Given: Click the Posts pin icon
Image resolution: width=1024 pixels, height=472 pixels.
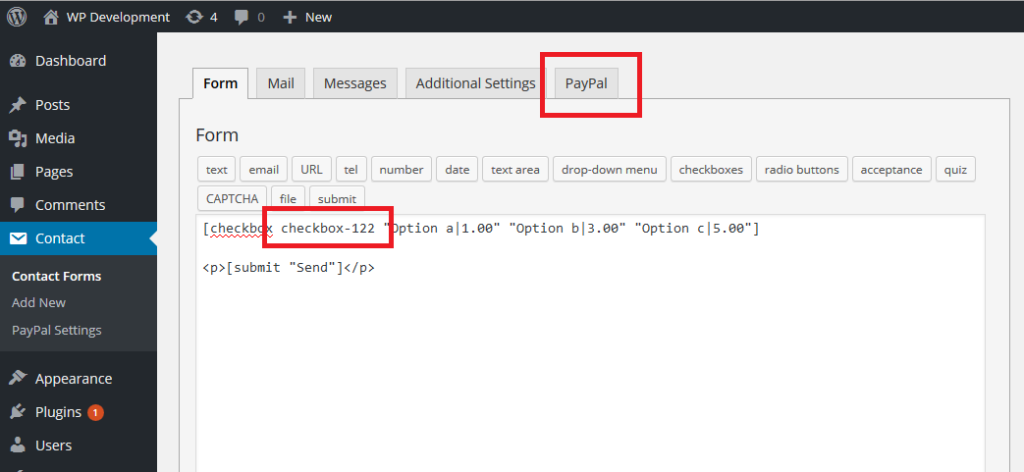Looking at the screenshot, I should 18,105.
